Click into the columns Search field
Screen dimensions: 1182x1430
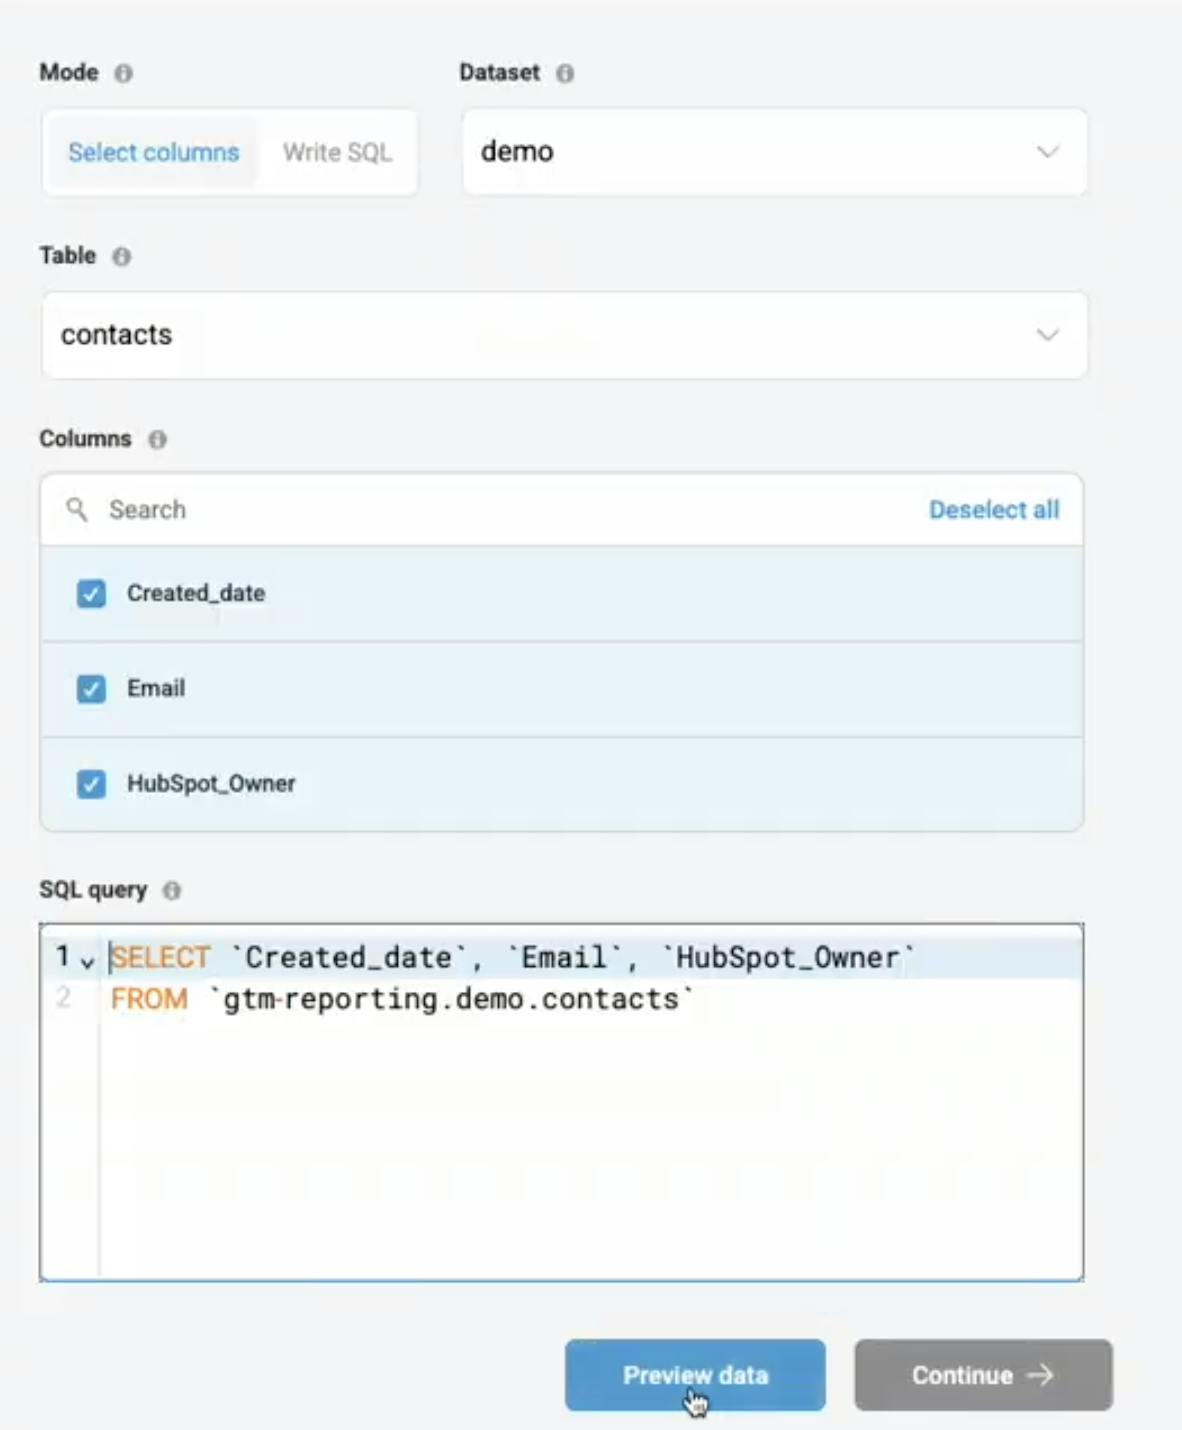coord(500,510)
